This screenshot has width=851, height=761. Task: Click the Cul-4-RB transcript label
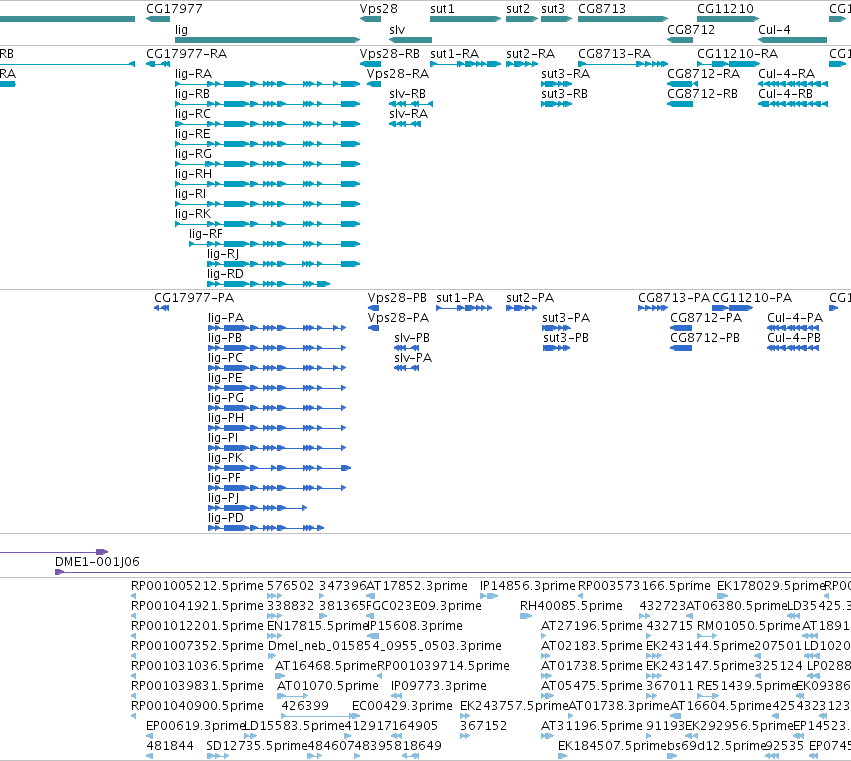coord(785,94)
